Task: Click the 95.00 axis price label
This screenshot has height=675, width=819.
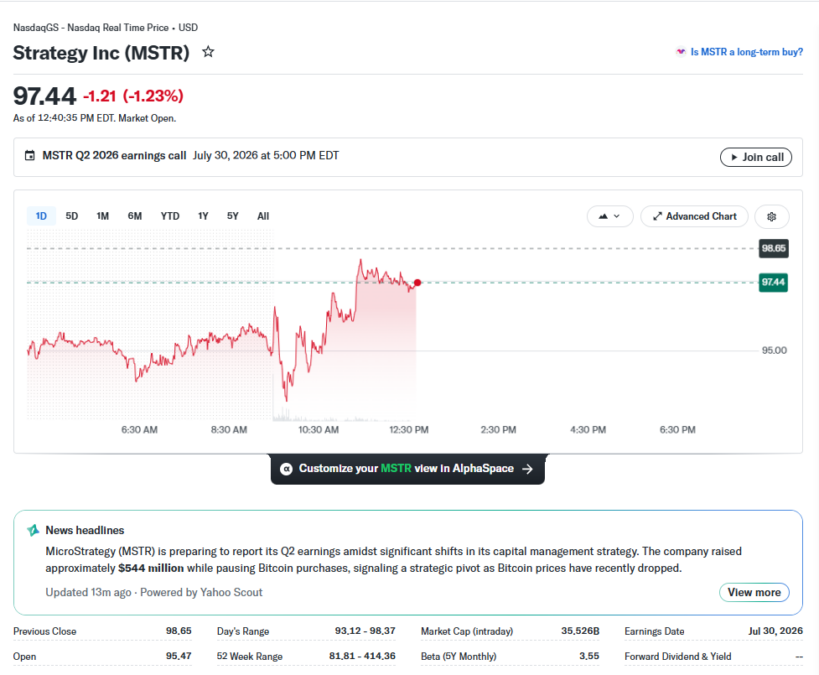Action: click(774, 351)
